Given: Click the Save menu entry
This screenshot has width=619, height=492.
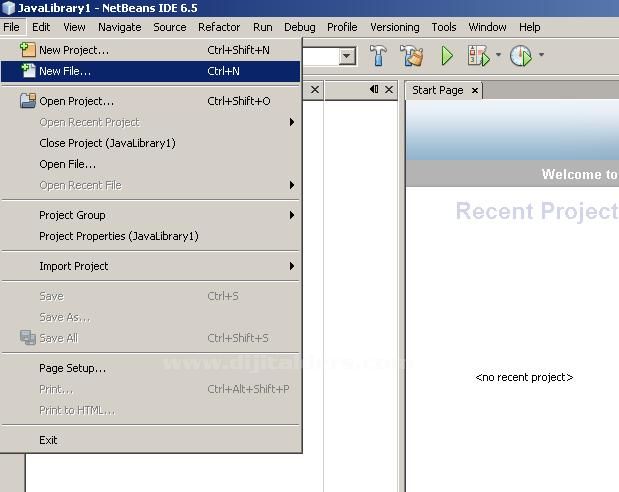Looking at the screenshot, I should pos(150,296).
